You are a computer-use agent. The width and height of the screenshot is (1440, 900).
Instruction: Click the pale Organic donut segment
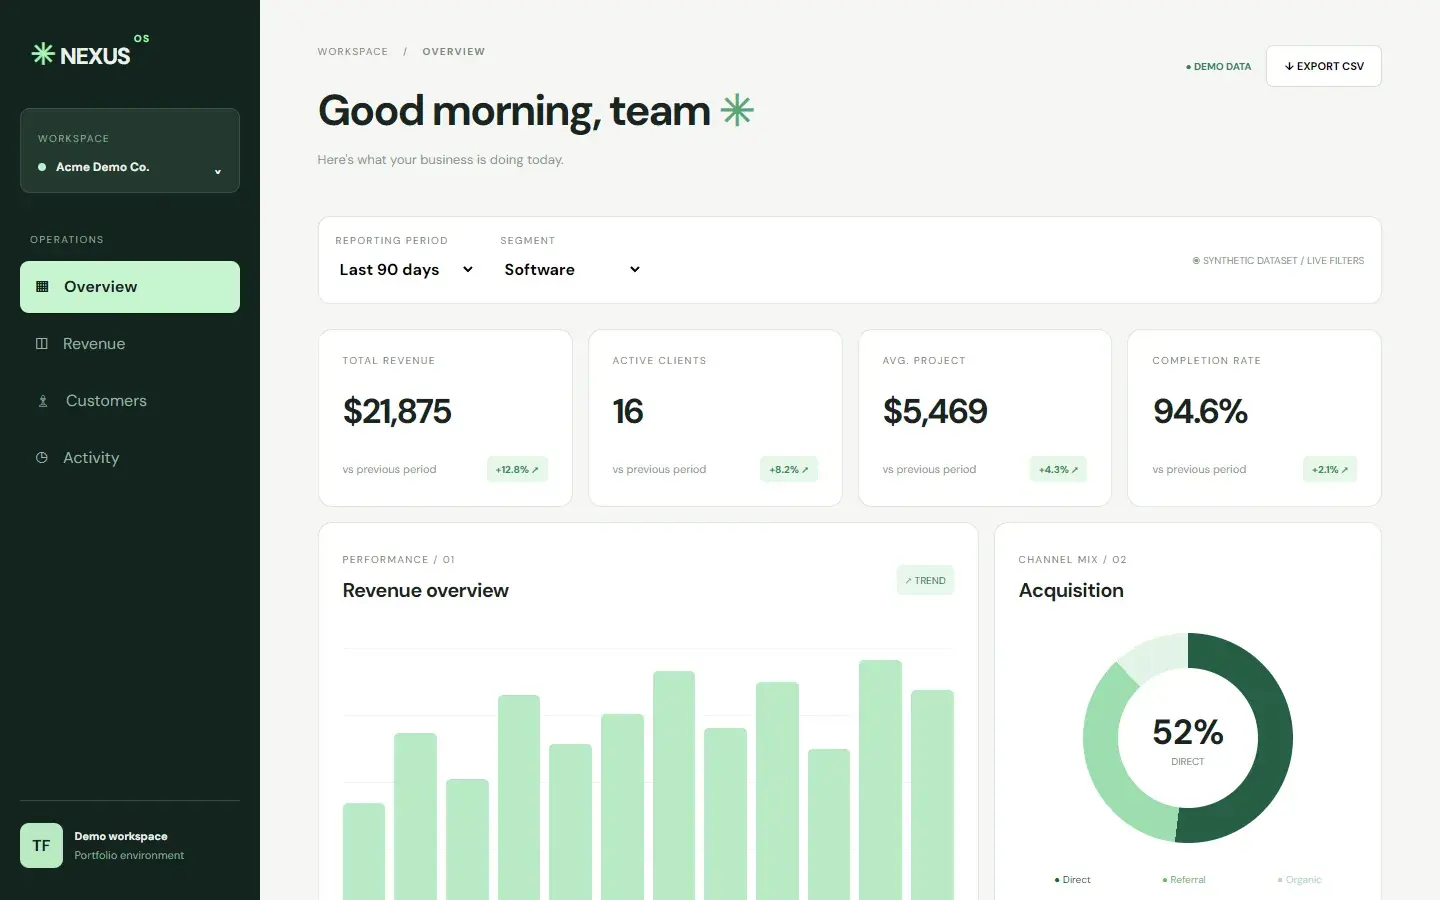(x=1158, y=655)
